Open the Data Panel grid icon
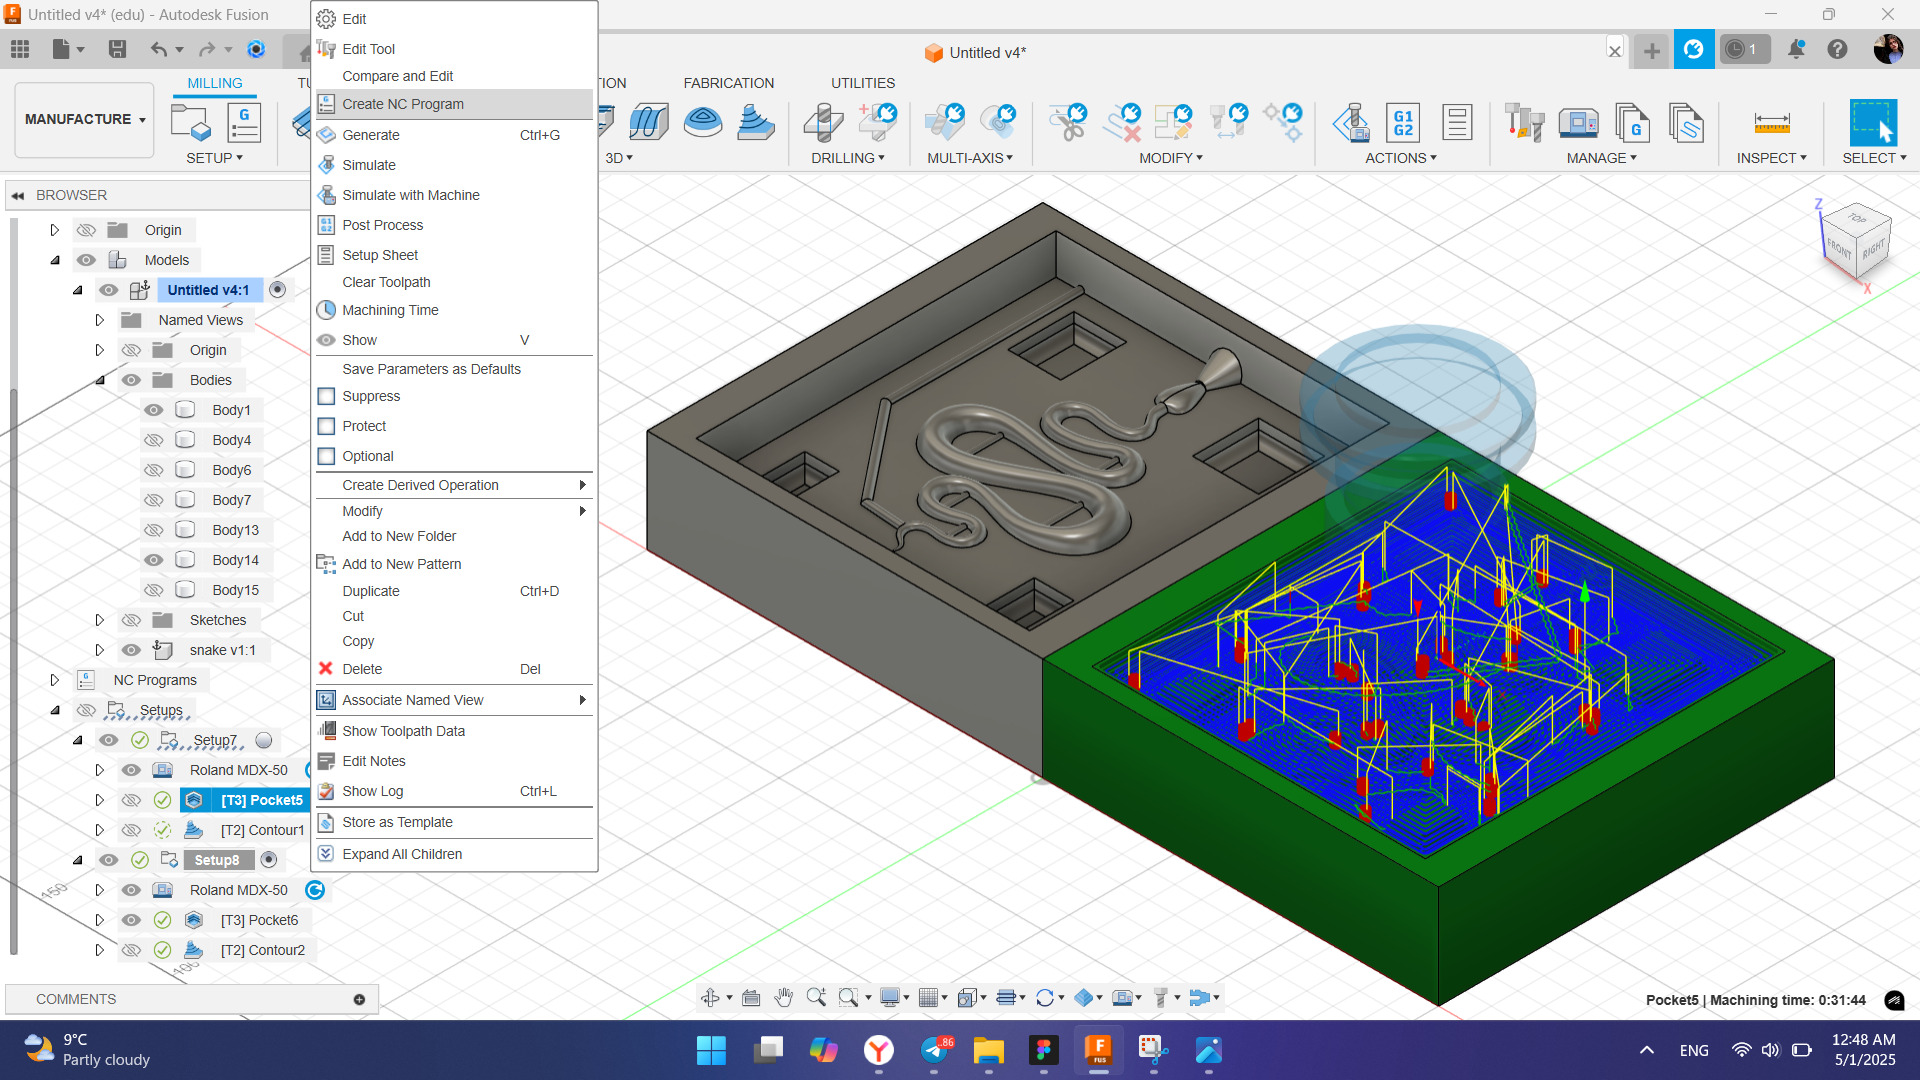Image resolution: width=1920 pixels, height=1080 pixels. point(20,49)
